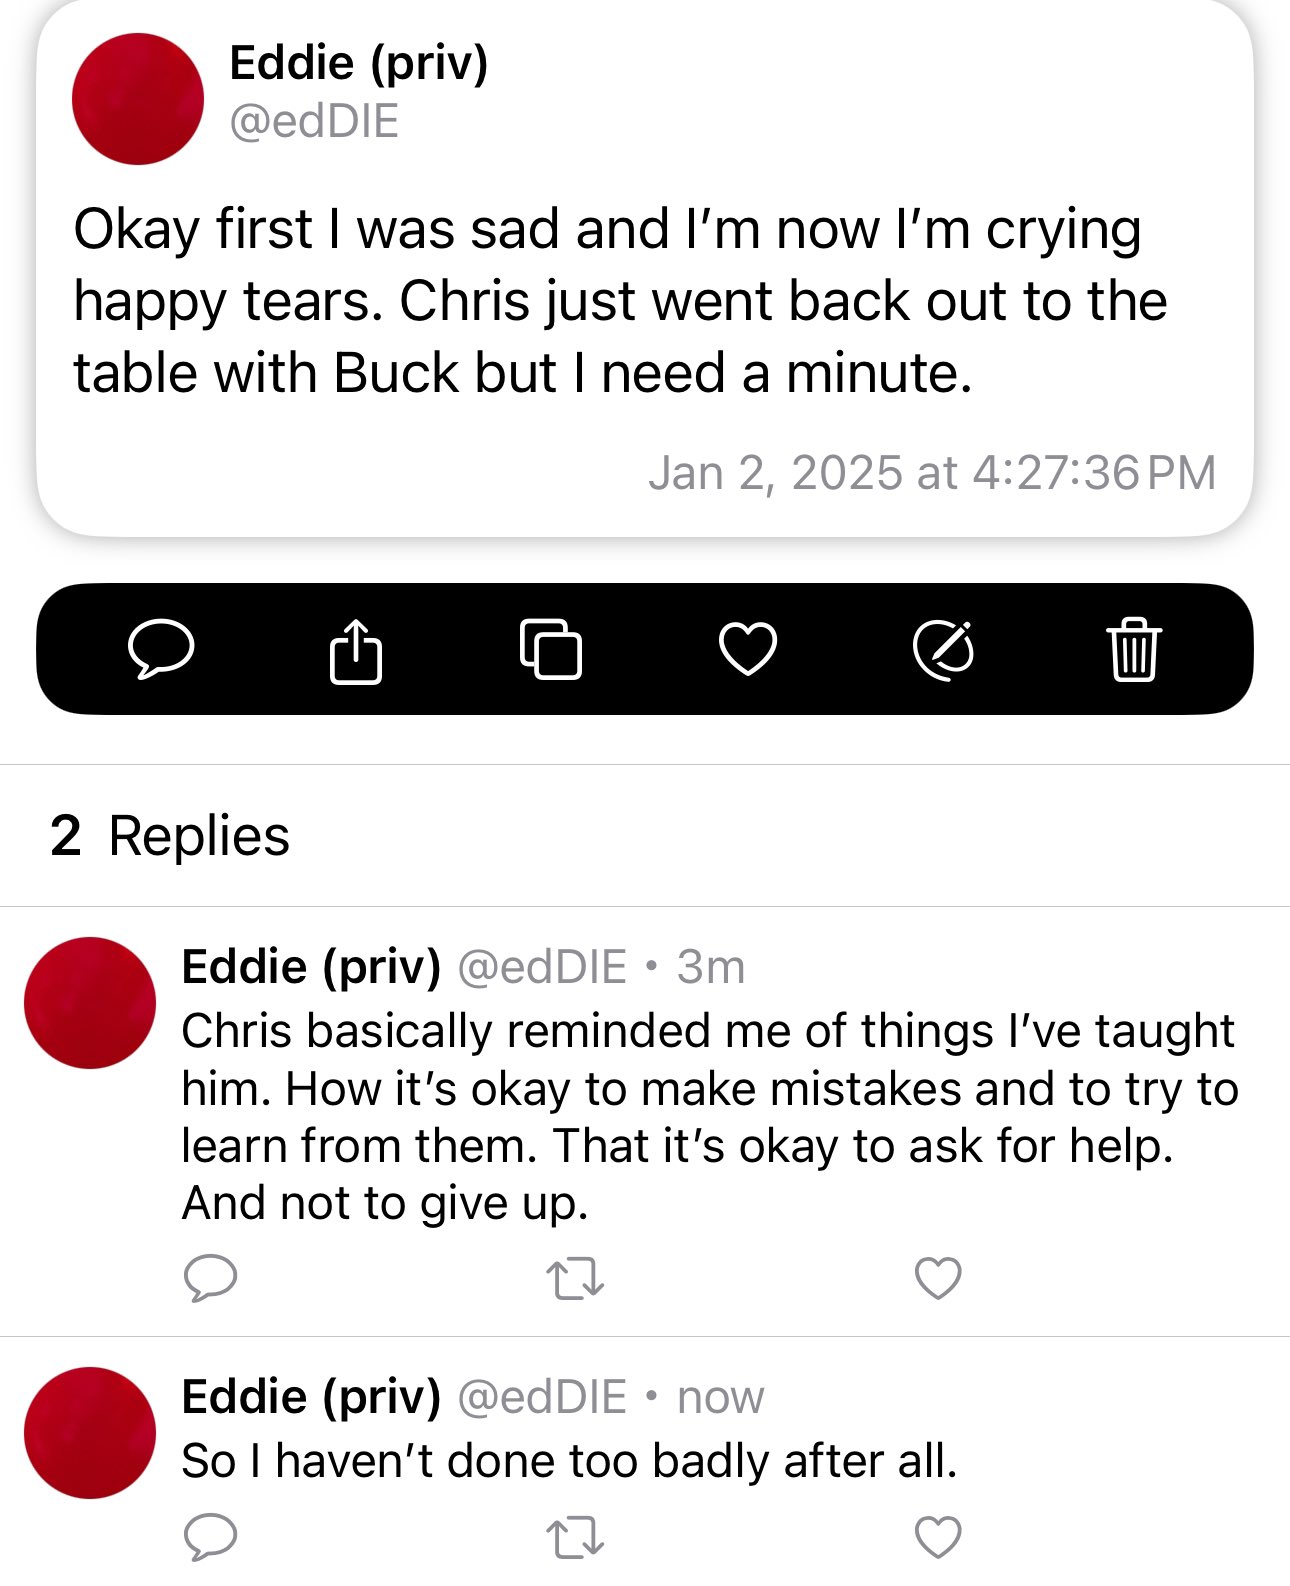Open Eddie (priv) name on 3m reply
The width and height of the screenshot is (1290, 1586).
pyautogui.click(x=311, y=967)
